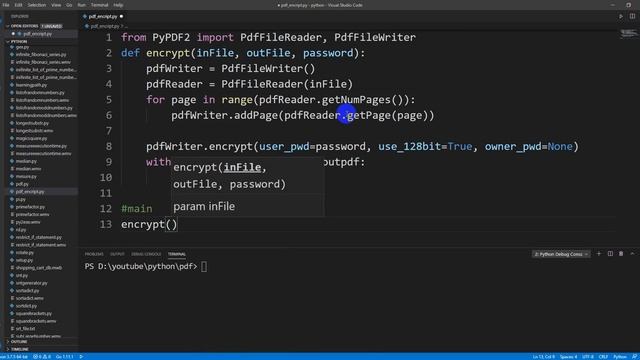Click the PowerShell terminal prompt input
This screenshot has height=360, width=640.
204,267
